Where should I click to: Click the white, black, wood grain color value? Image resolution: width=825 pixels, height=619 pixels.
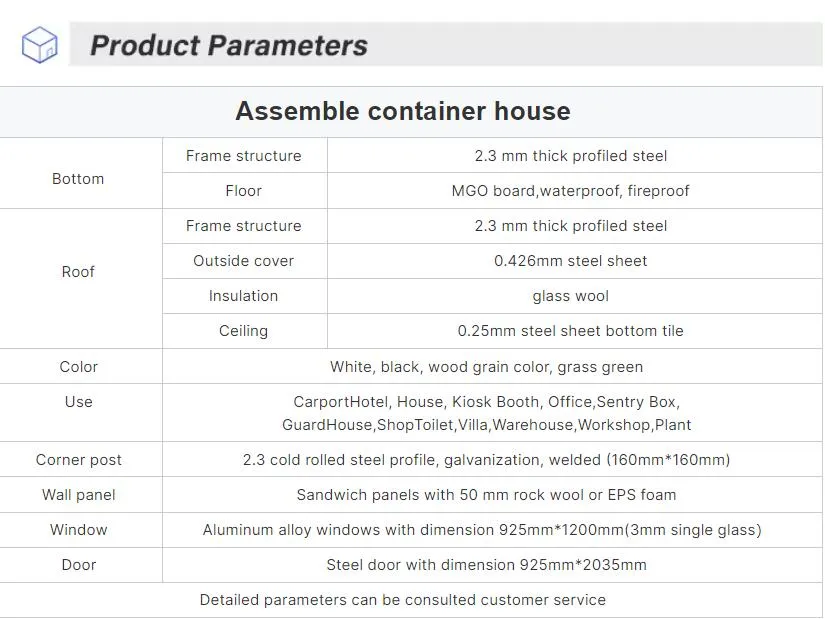486,367
